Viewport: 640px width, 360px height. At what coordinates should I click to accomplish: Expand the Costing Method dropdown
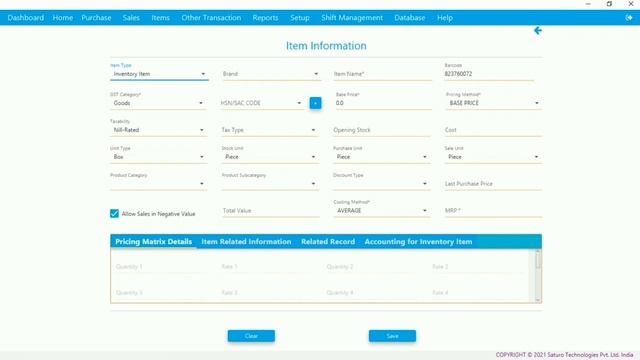pyautogui.click(x=381, y=211)
